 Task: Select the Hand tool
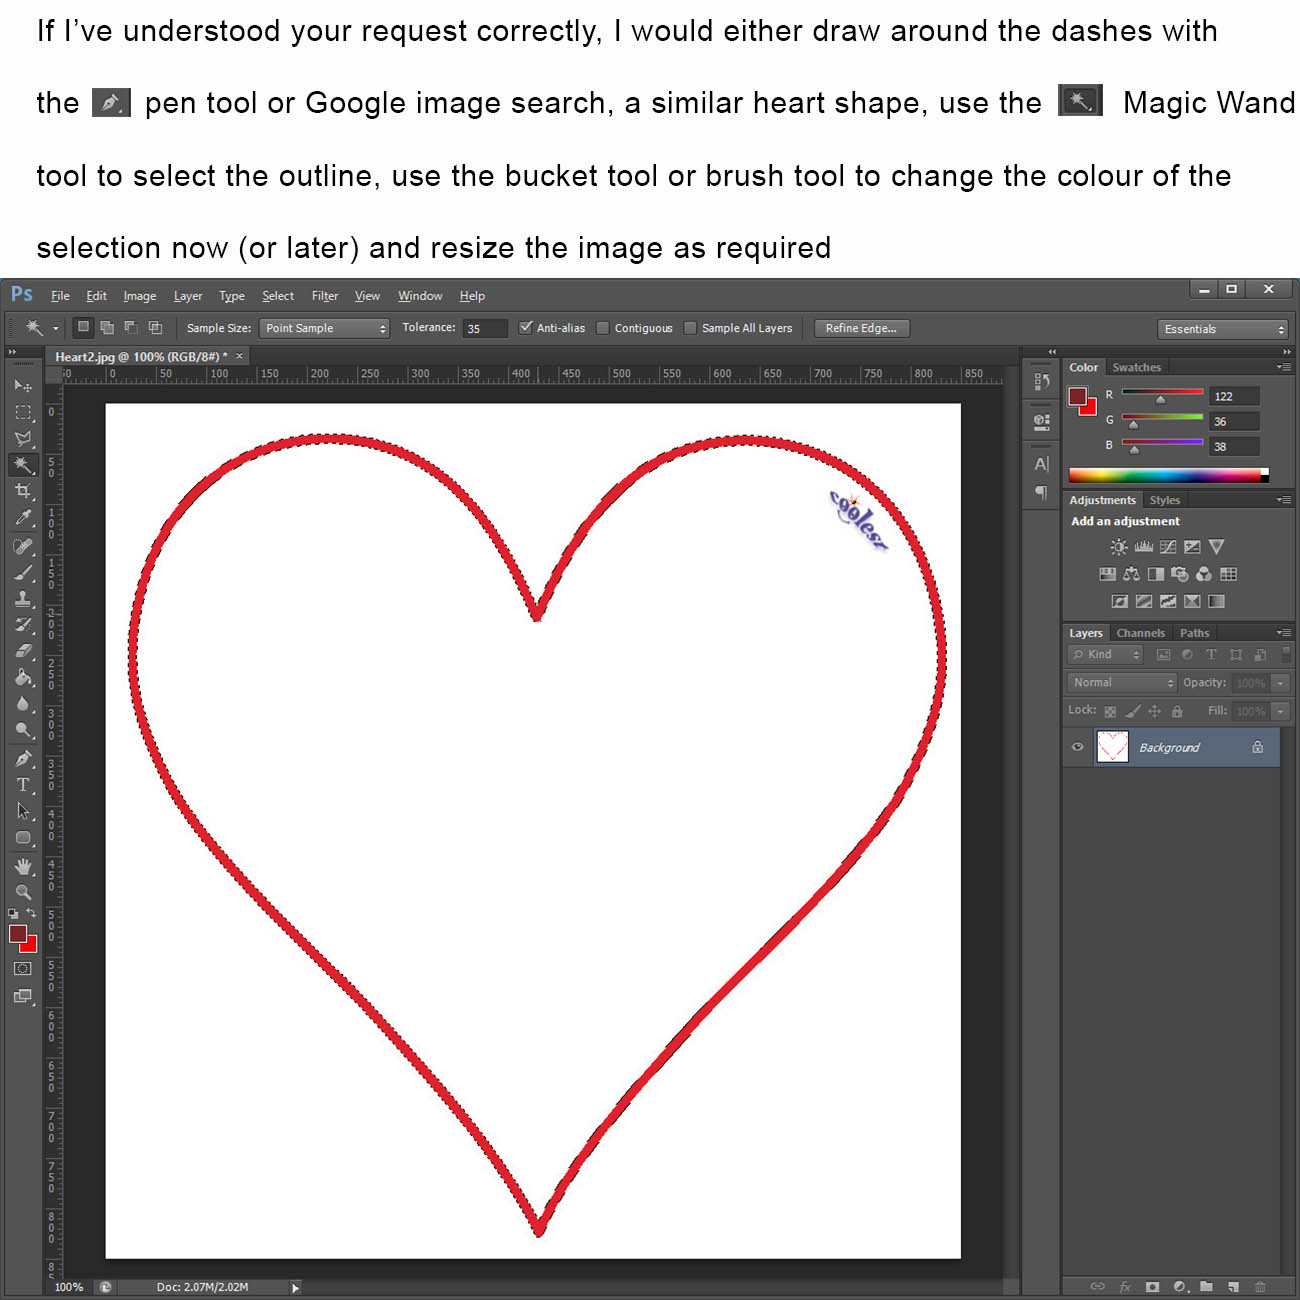click(x=23, y=866)
